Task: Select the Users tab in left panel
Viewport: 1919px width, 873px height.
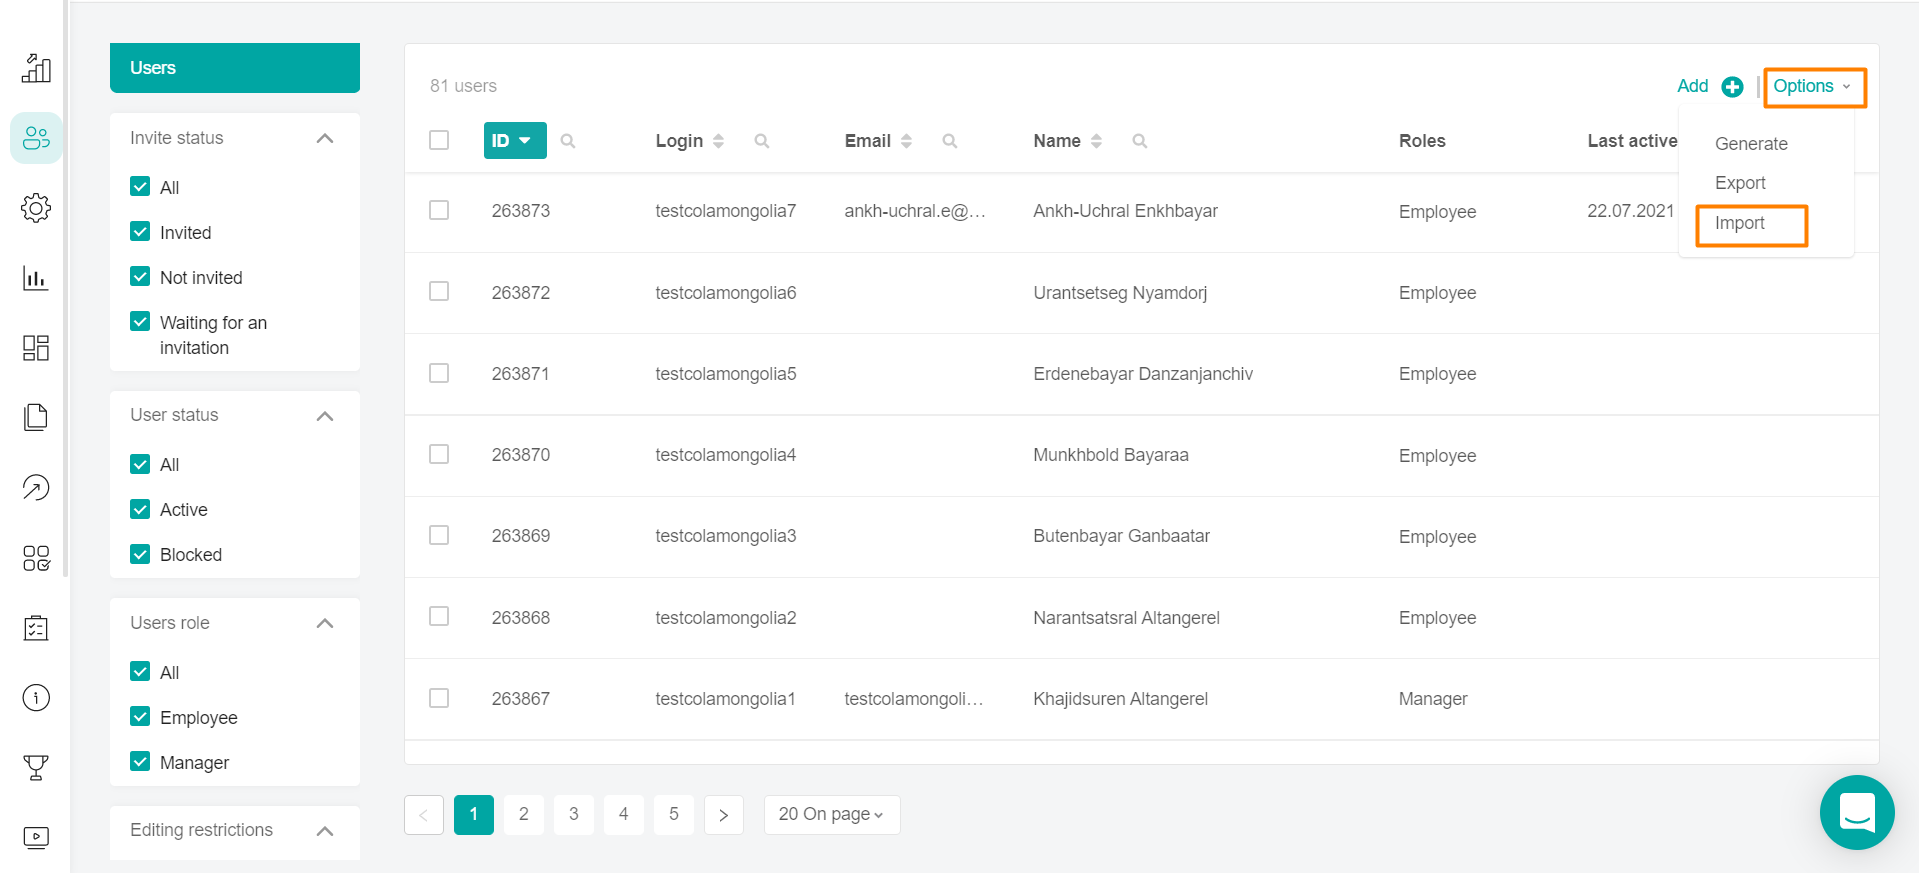Action: [235, 68]
